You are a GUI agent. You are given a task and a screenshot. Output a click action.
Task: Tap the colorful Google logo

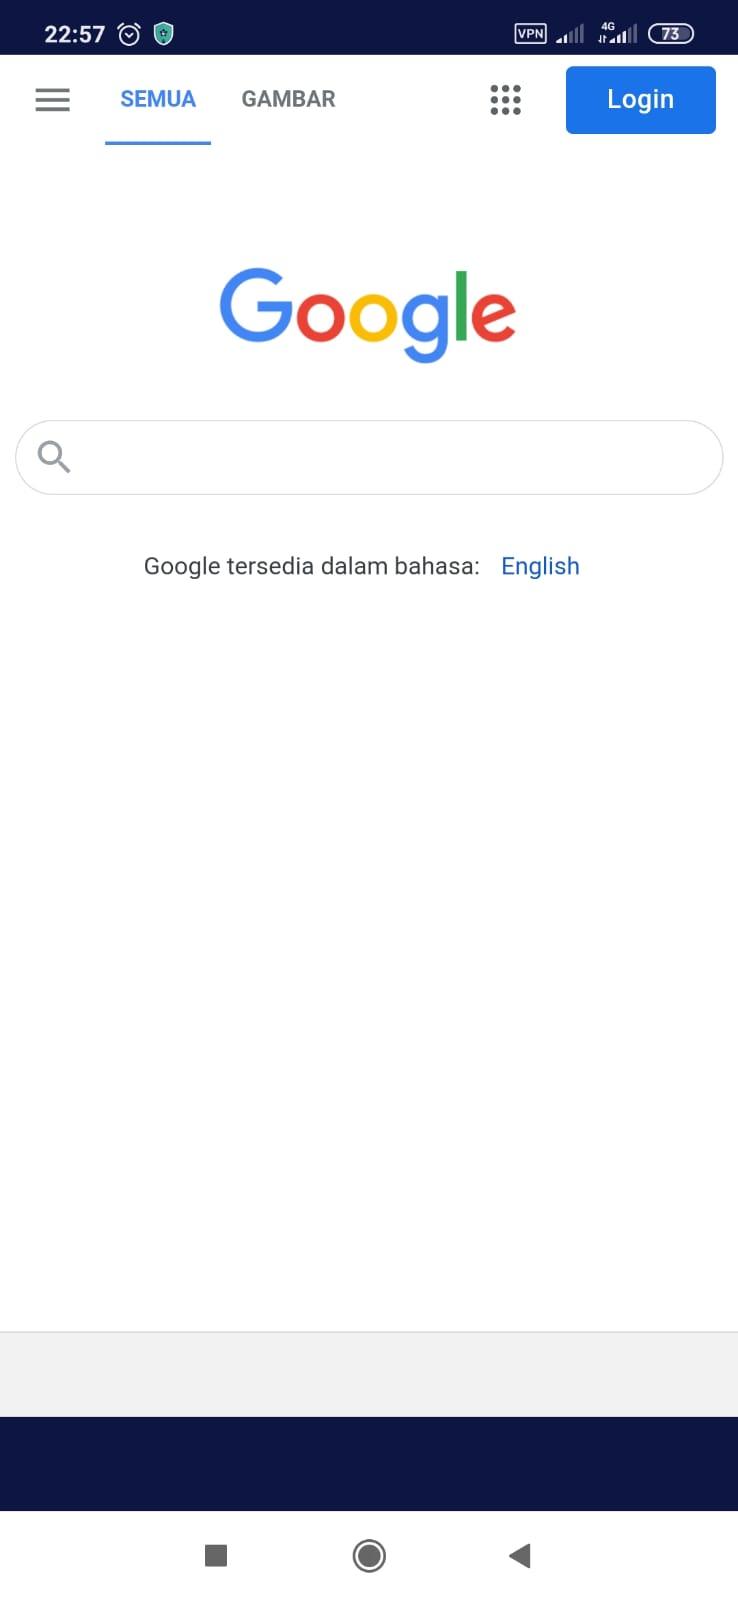[368, 314]
